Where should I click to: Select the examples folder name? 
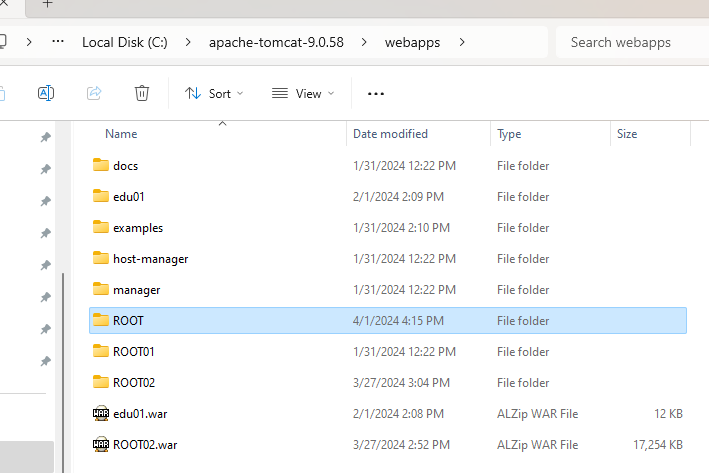138,228
